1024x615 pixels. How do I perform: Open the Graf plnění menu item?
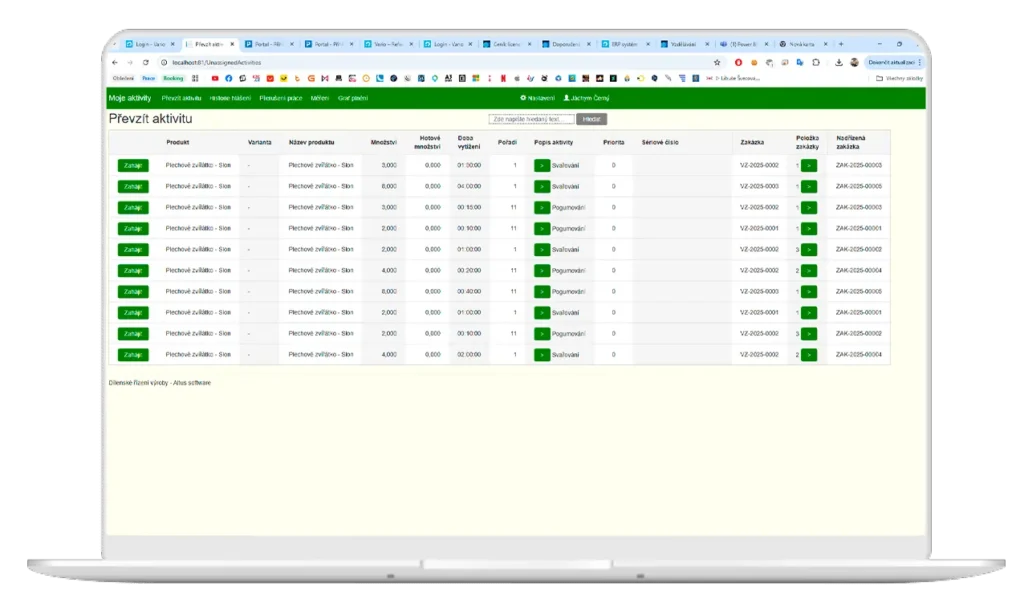click(354, 98)
